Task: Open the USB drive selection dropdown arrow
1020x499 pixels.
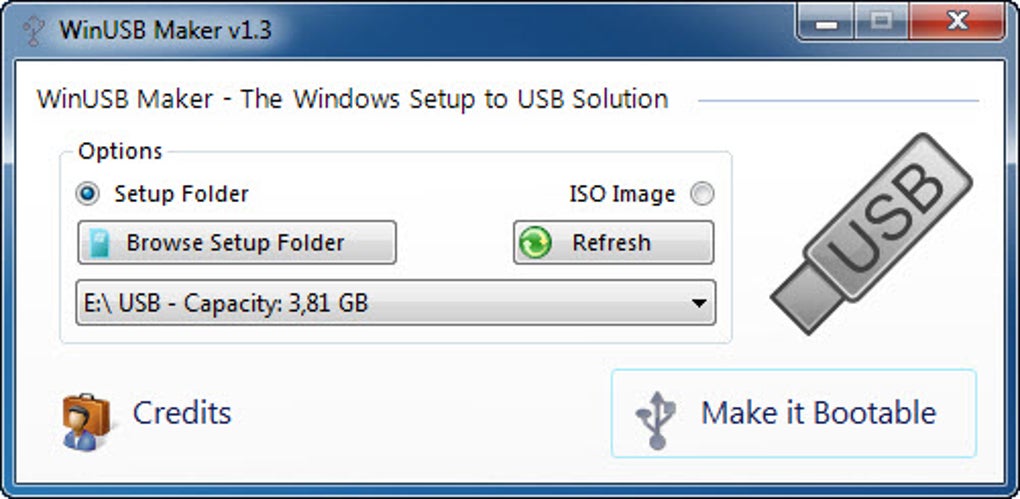Action: (x=699, y=303)
